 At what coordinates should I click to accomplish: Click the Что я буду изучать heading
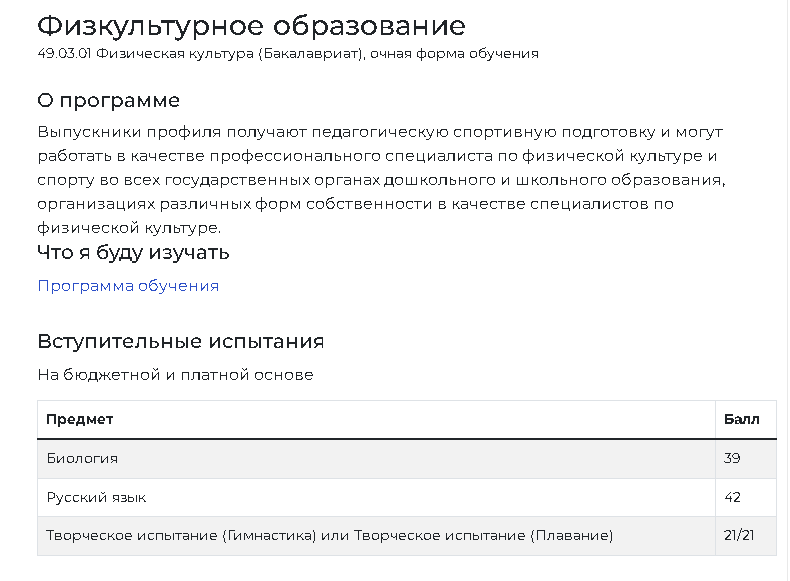pos(133,252)
